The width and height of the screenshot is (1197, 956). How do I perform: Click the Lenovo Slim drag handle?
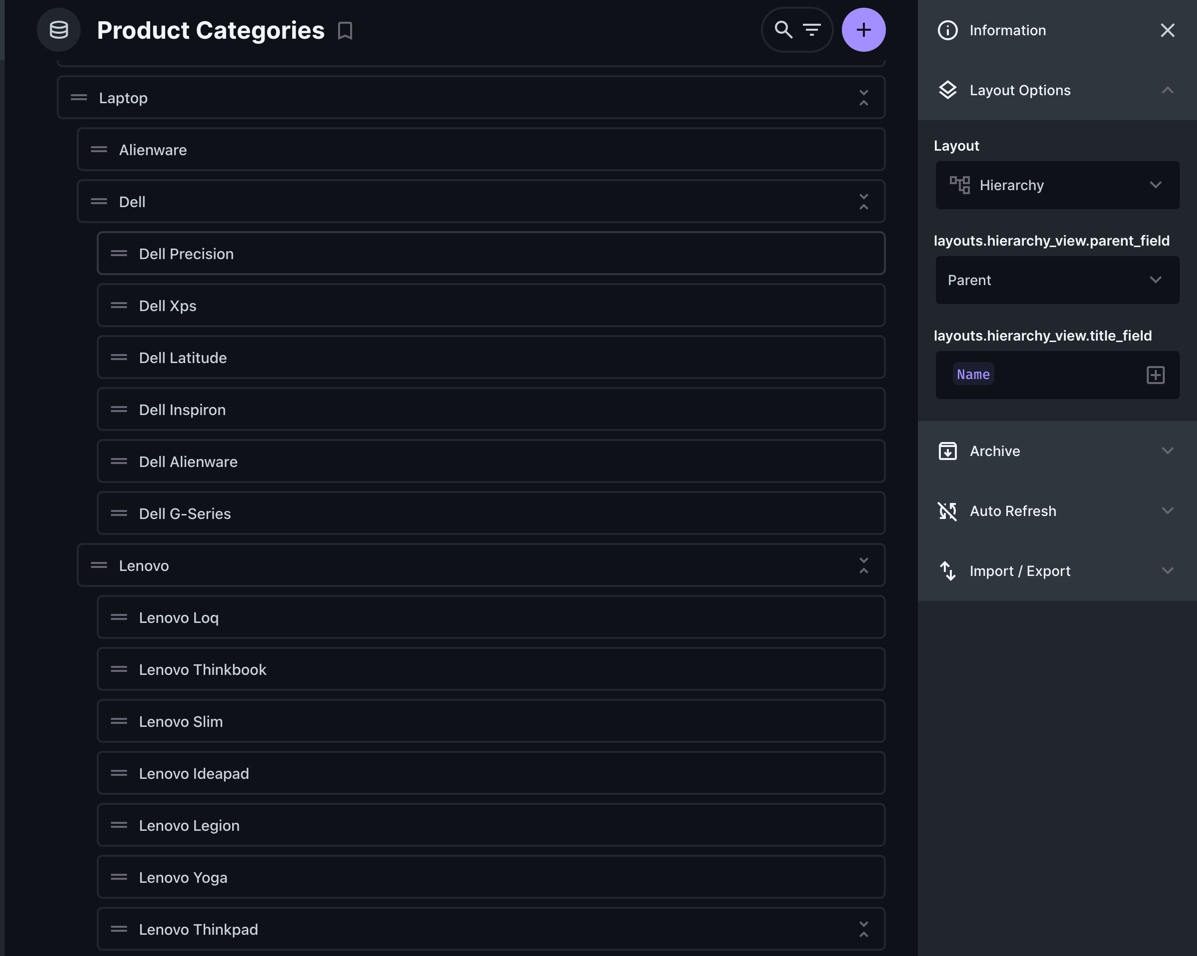tap(118, 721)
